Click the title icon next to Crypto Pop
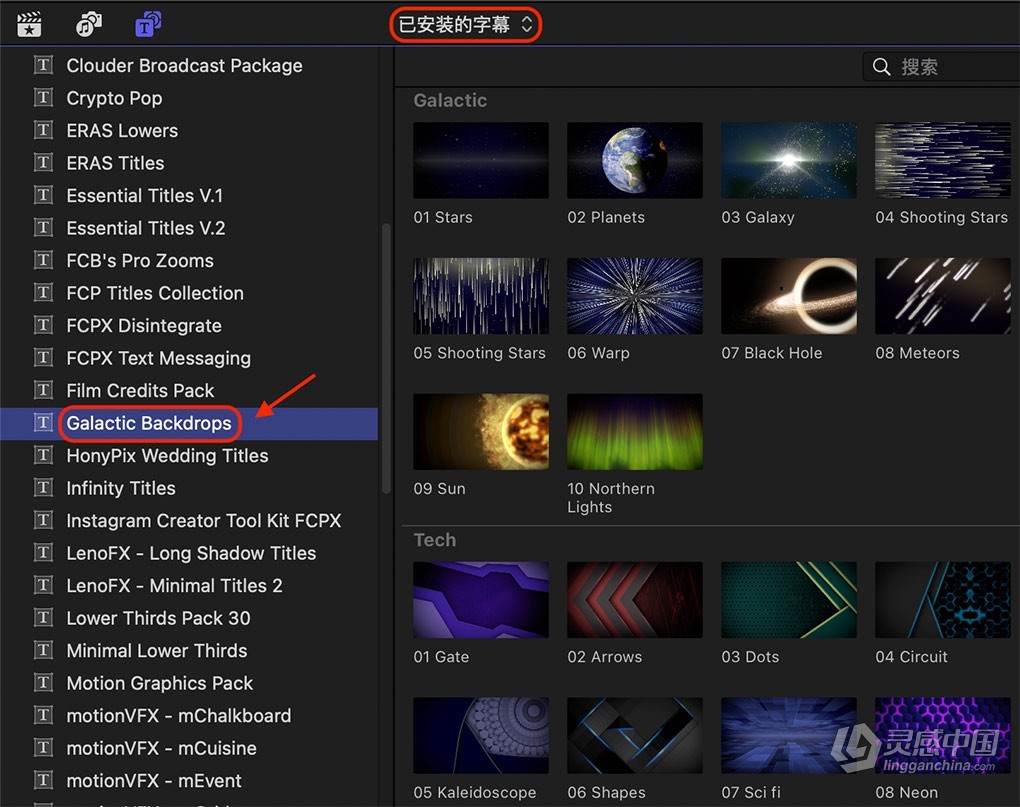Image resolution: width=1020 pixels, height=807 pixels. click(43, 98)
